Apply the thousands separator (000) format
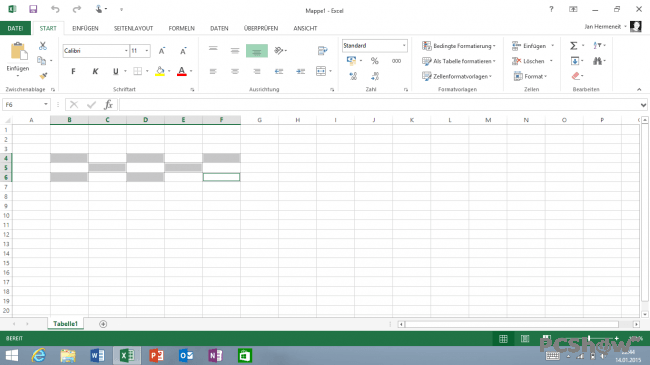650x365 pixels. pyautogui.click(x=396, y=61)
